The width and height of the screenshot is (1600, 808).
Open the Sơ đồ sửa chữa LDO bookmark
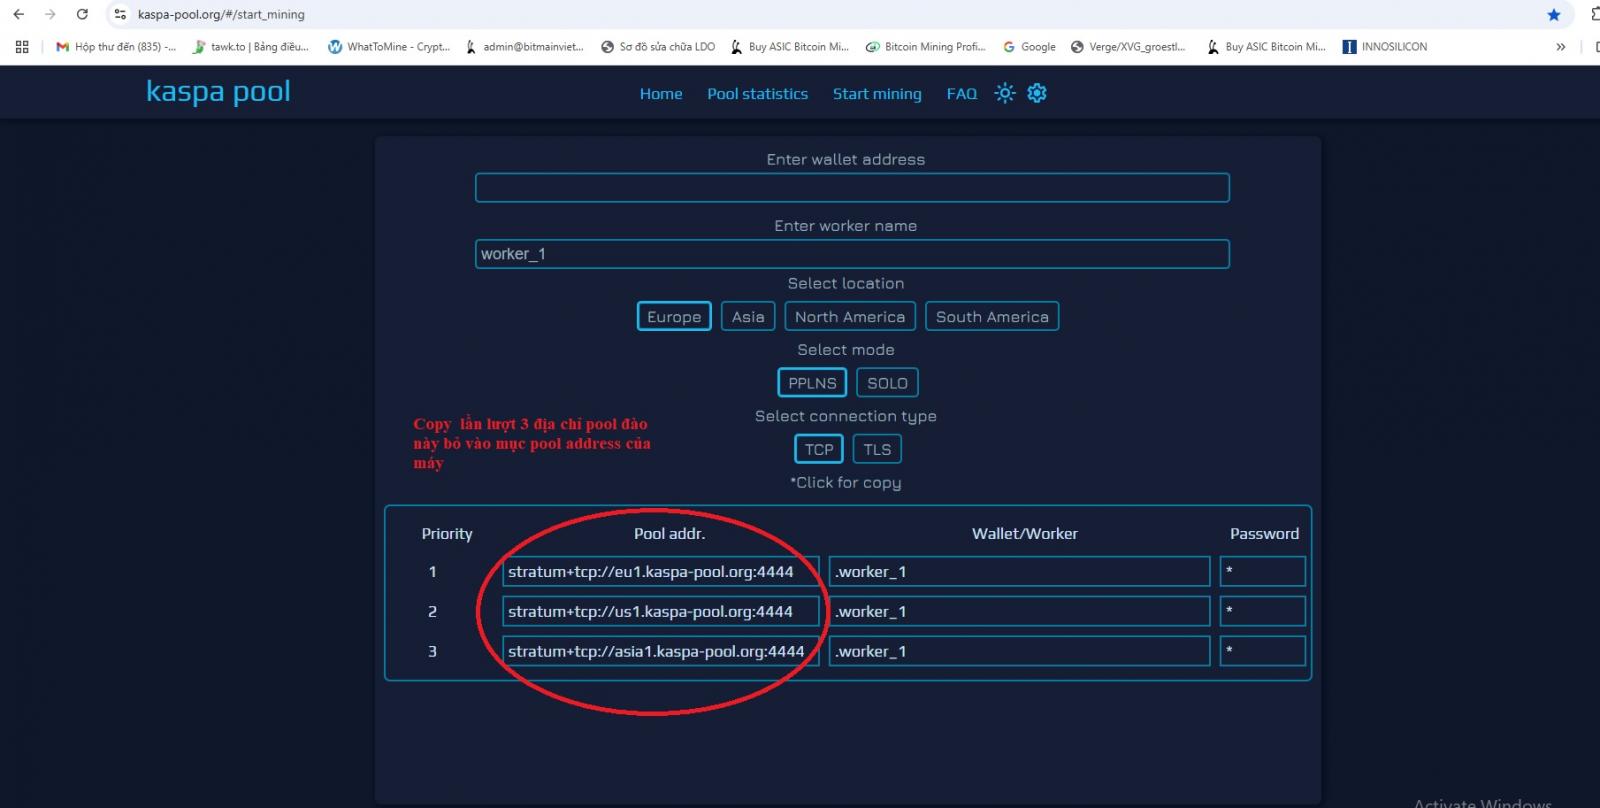click(x=658, y=46)
